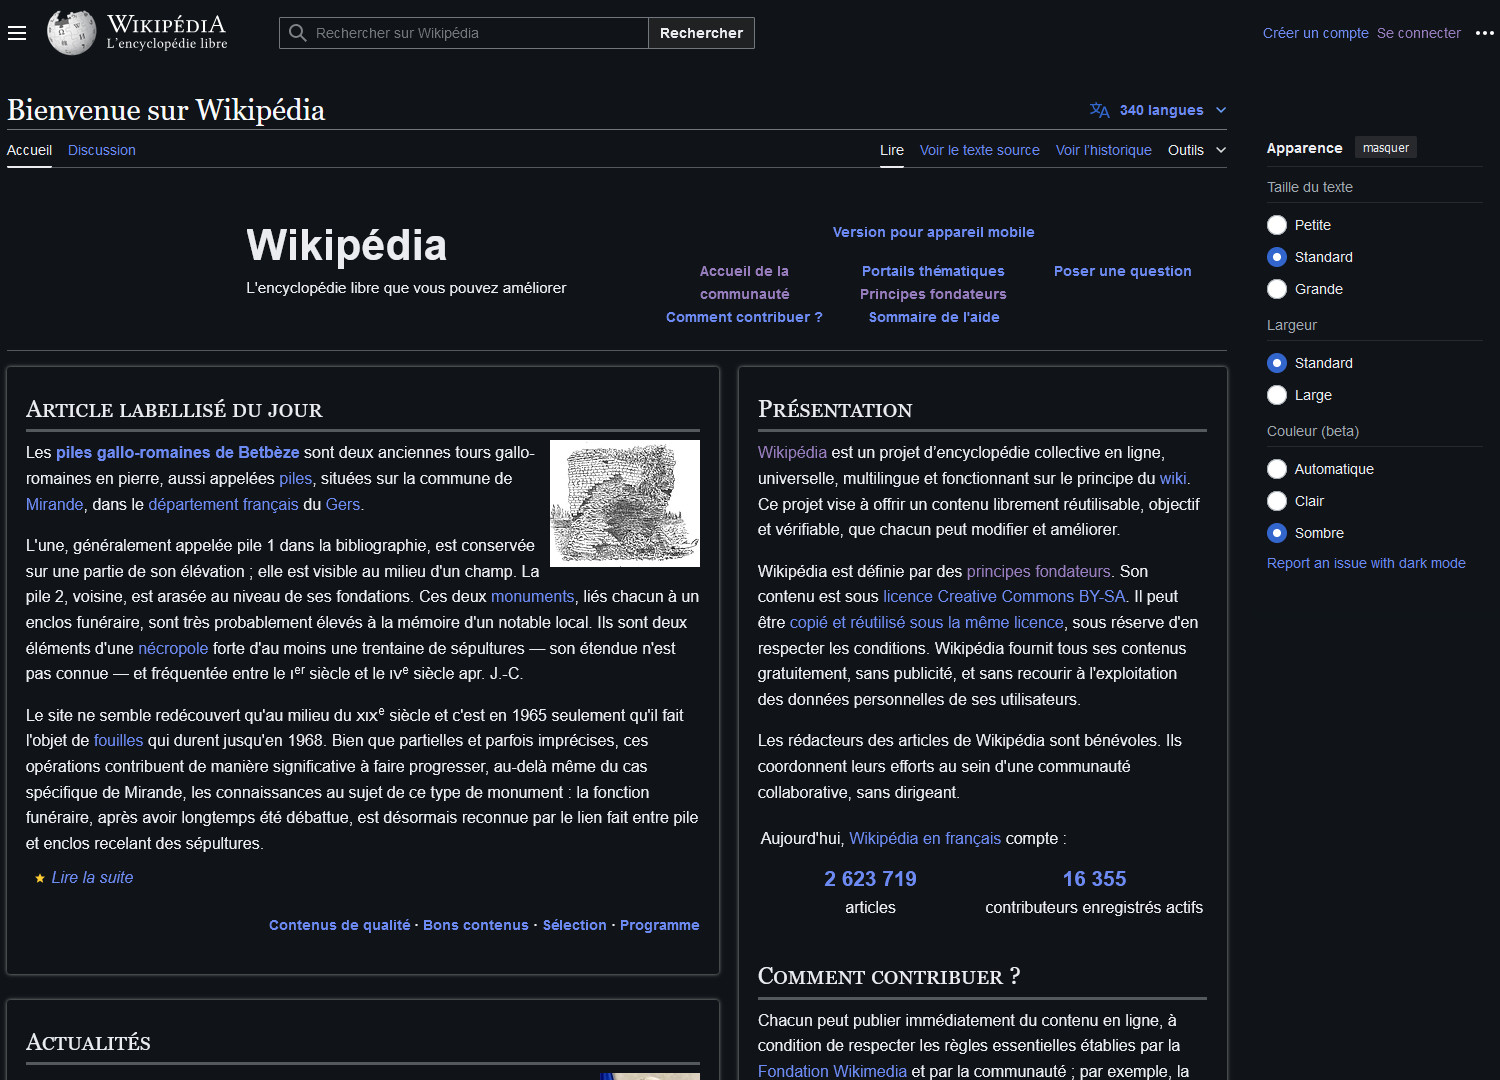Open Contenus de qualité link
This screenshot has width=1500, height=1080.
pyautogui.click(x=340, y=925)
